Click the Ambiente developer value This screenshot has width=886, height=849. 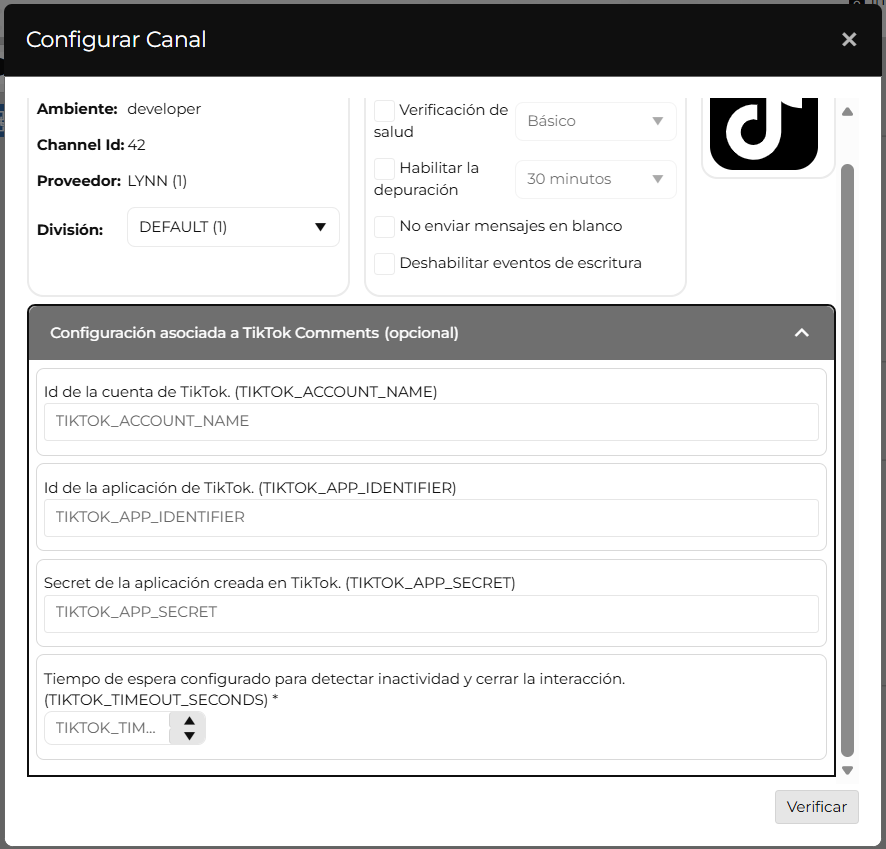[164, 109]
